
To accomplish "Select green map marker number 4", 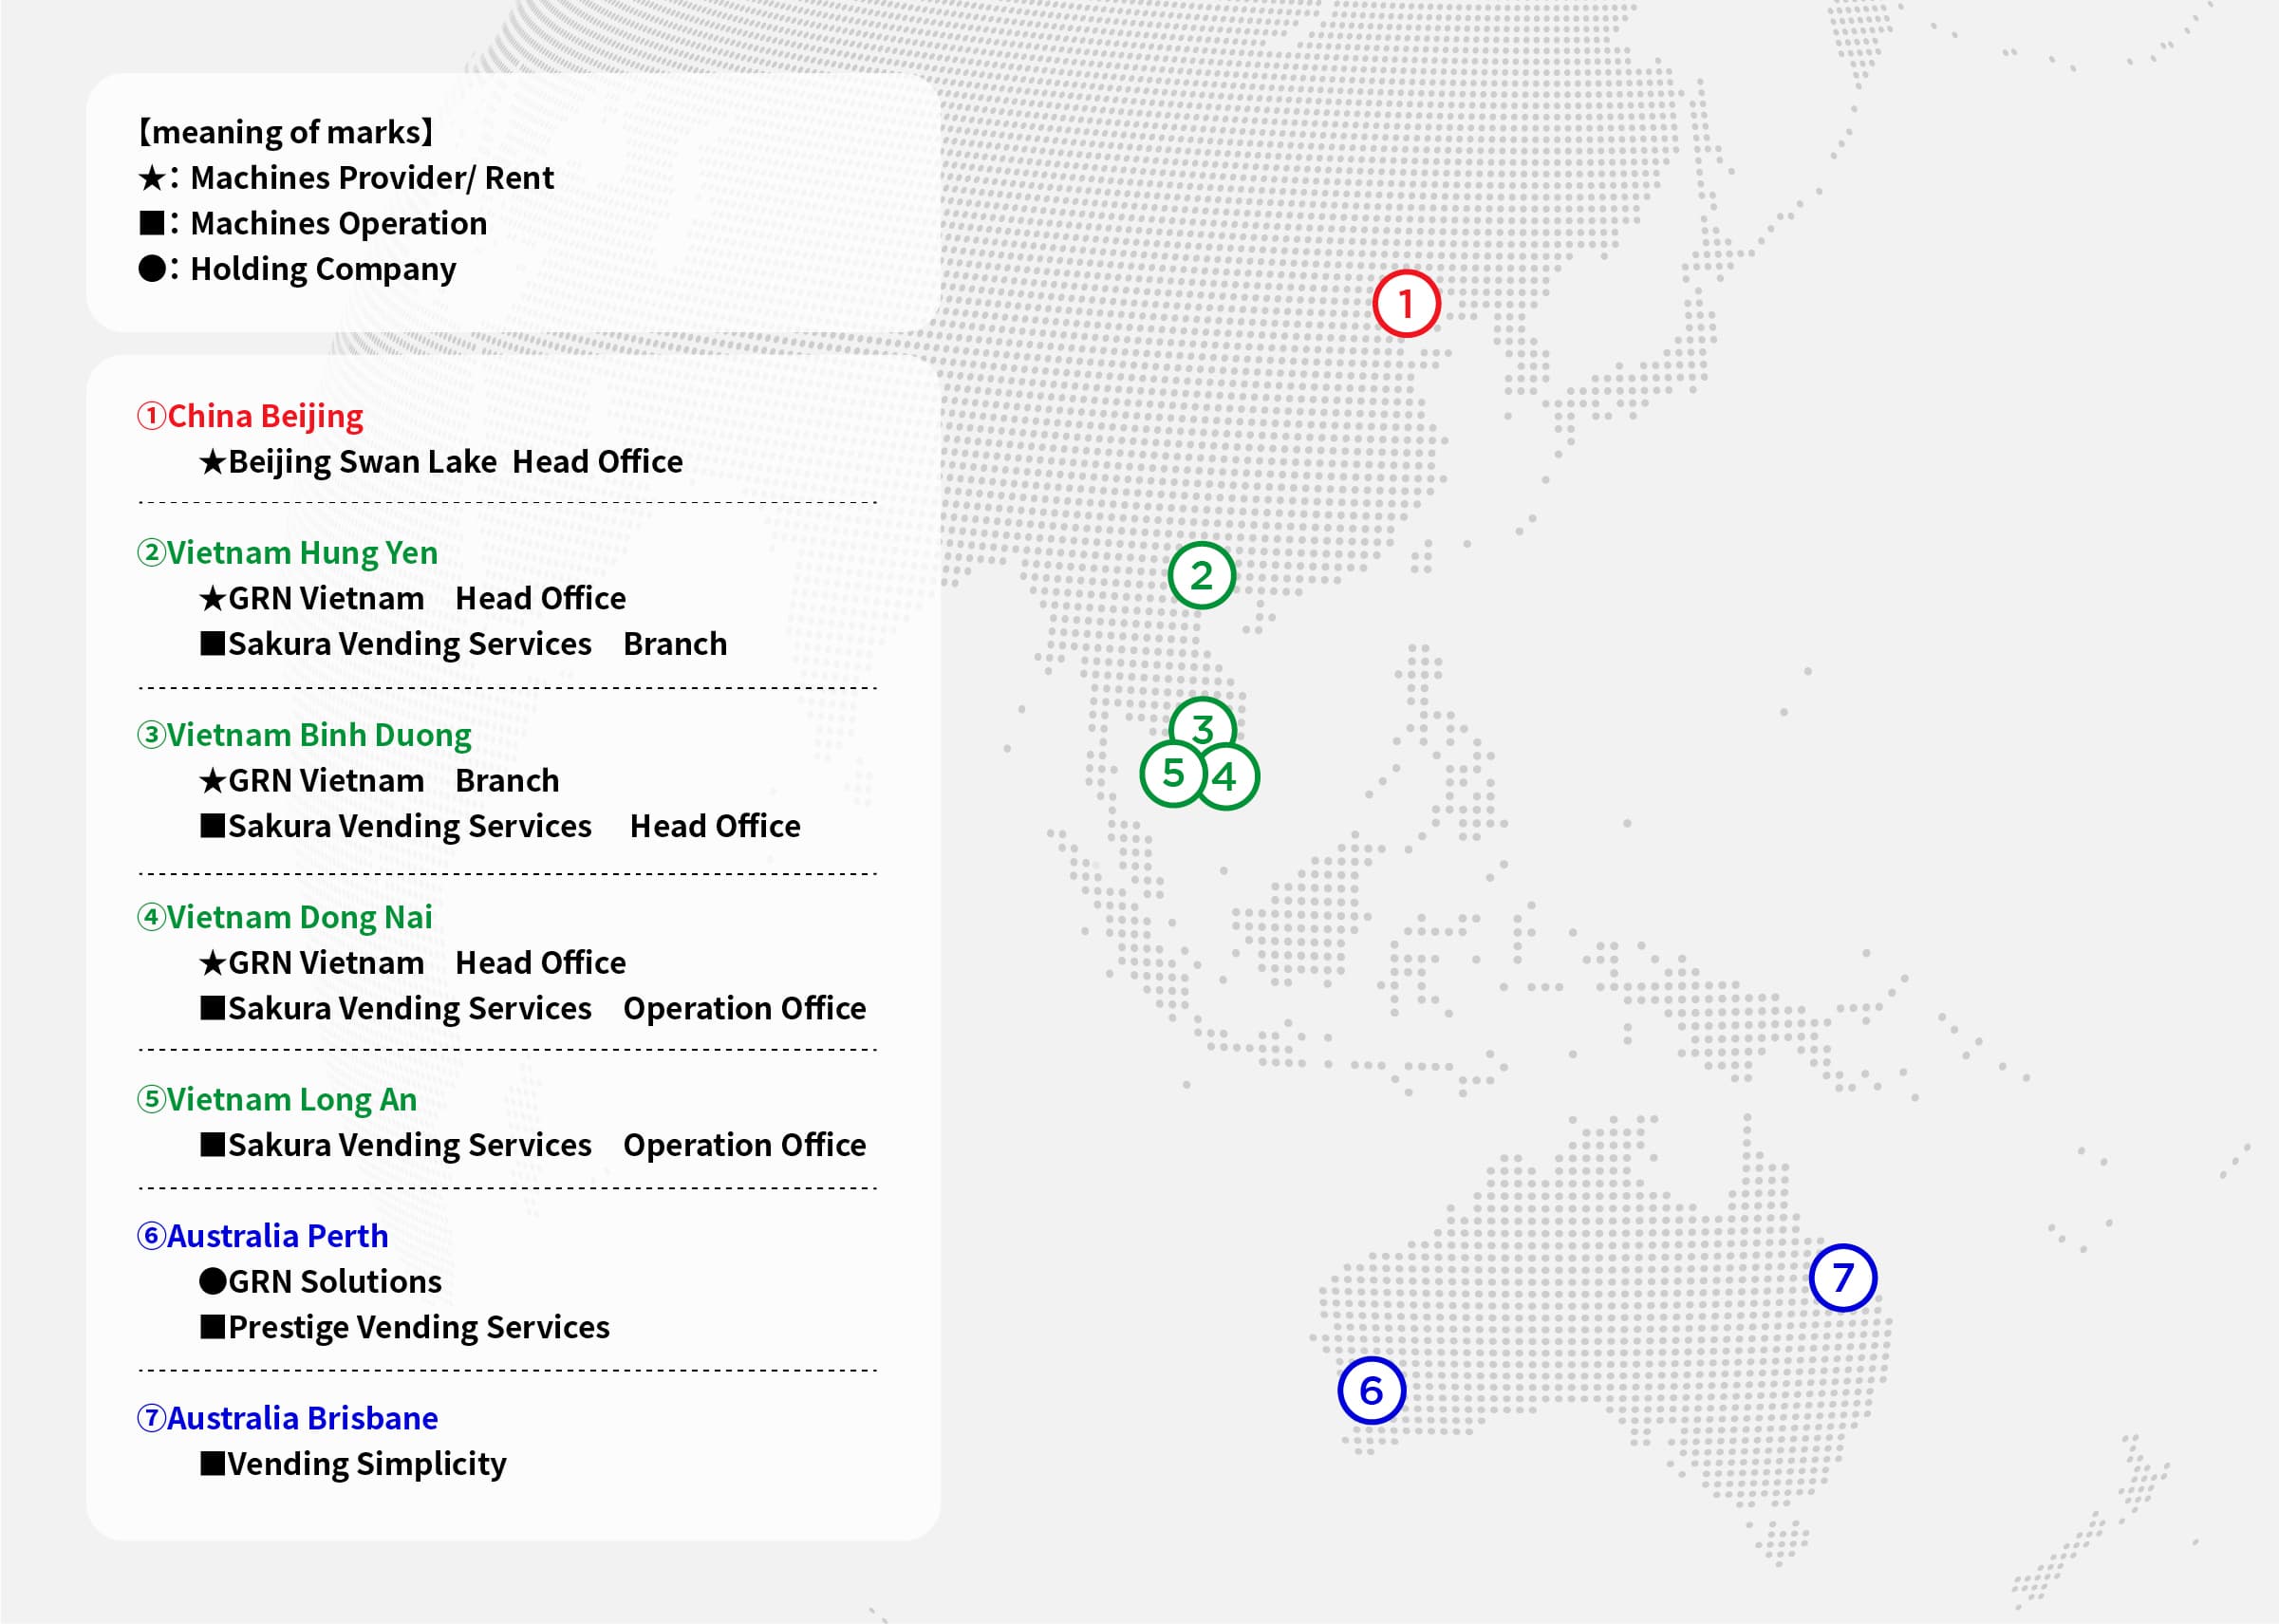I will coord(1228,778).
